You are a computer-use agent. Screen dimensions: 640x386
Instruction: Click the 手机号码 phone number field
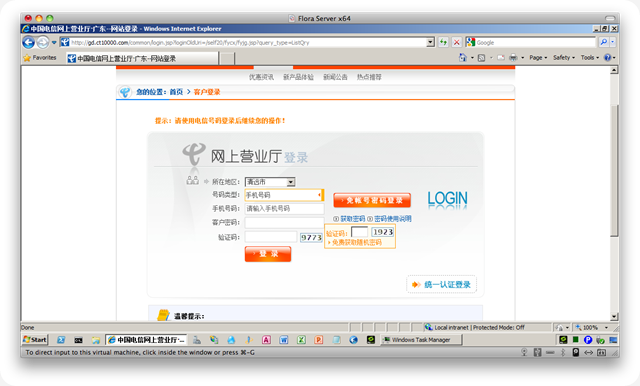tap(284, 209)
